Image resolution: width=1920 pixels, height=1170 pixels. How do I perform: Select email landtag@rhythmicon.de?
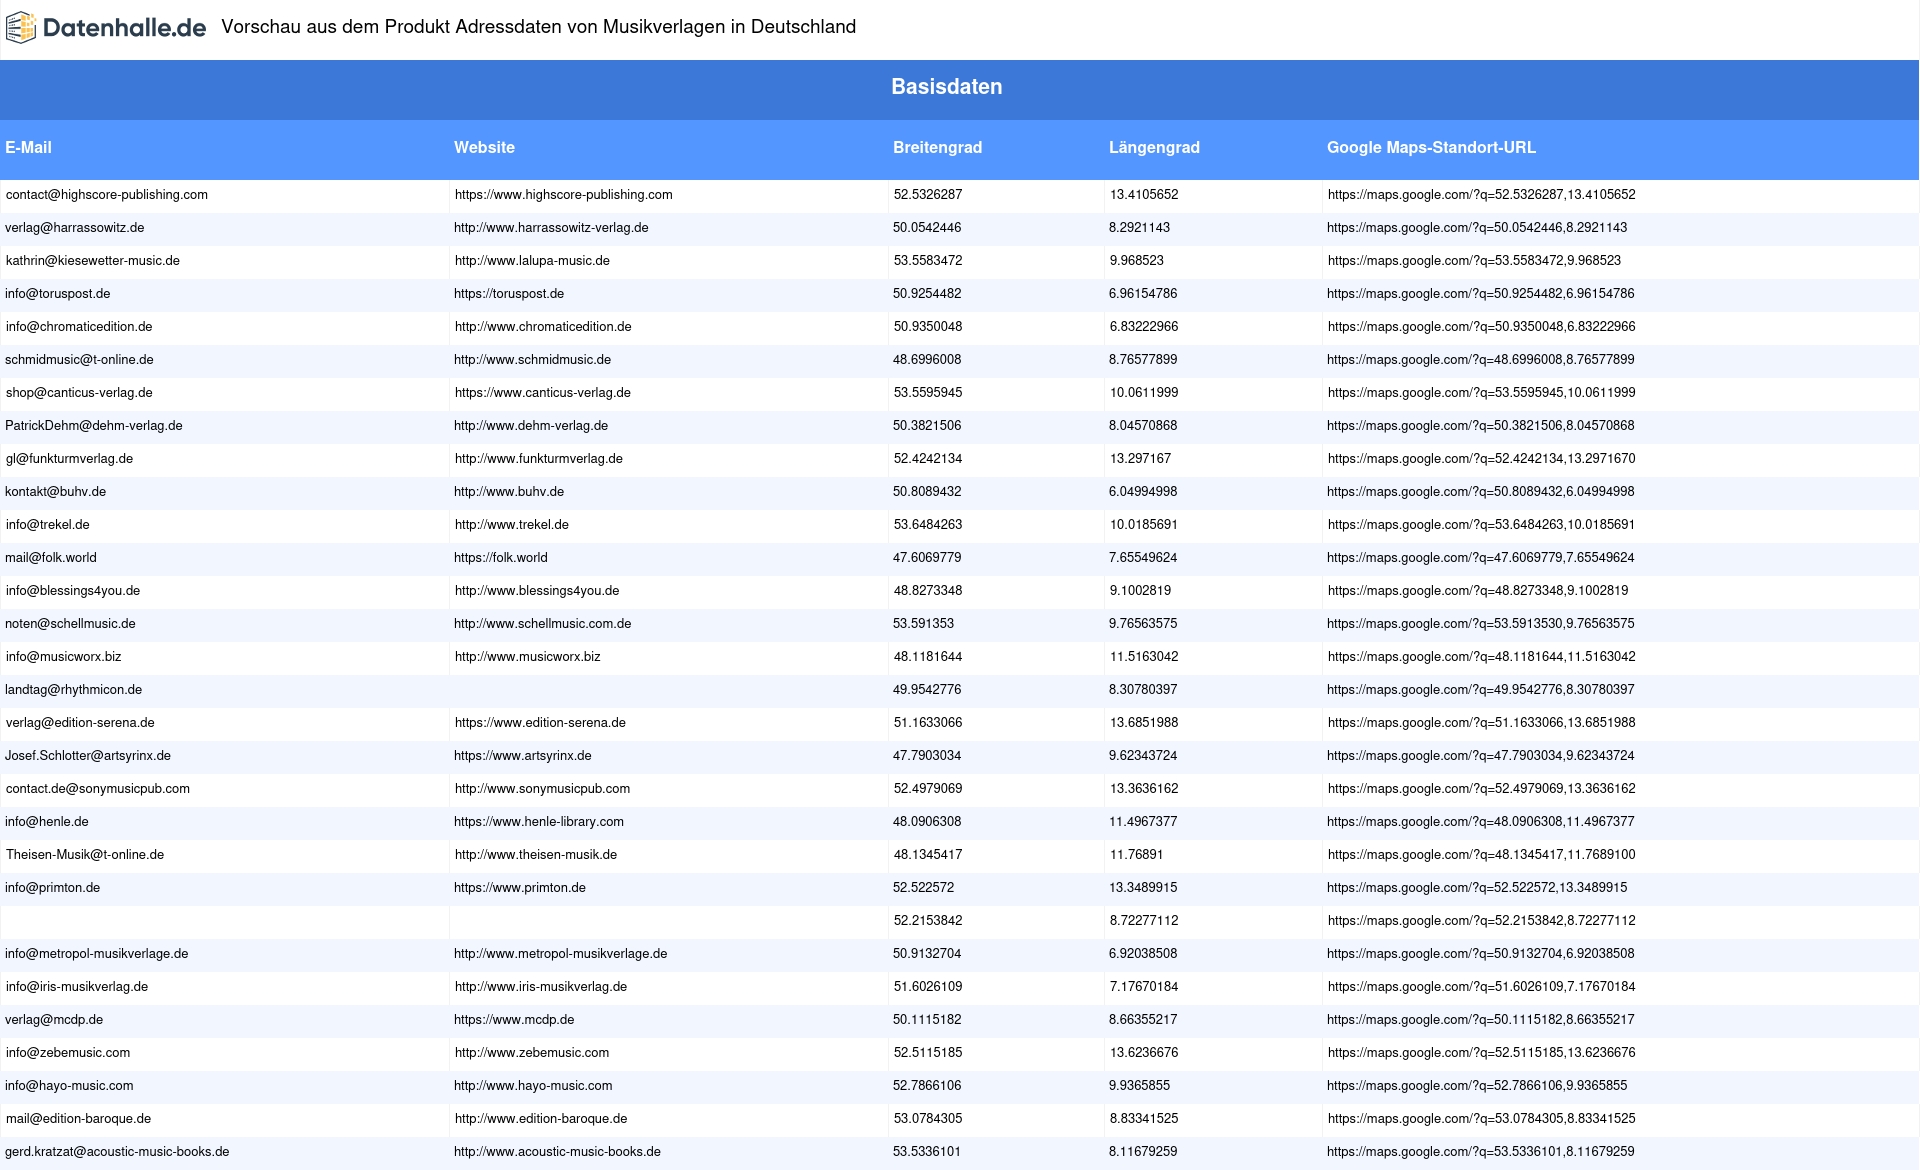click(x=73, y=690)
